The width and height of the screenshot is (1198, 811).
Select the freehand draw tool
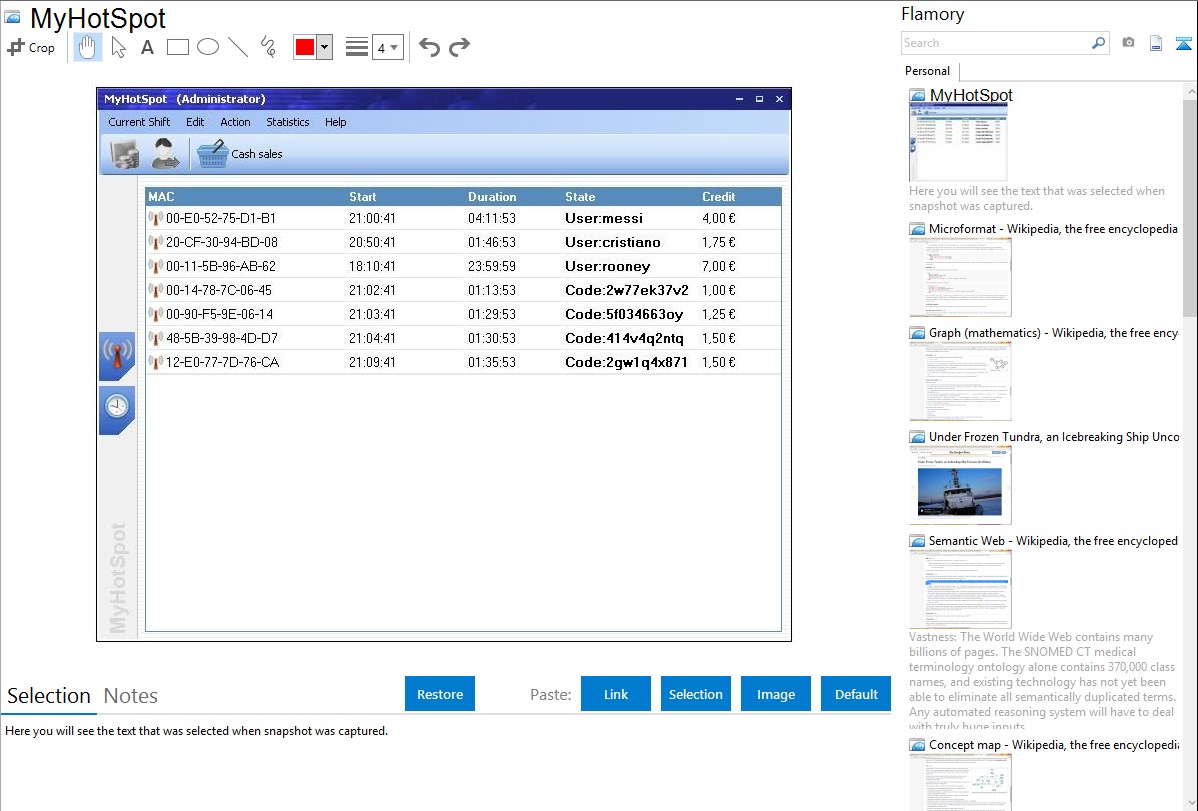pyautogui.click(x=268, y=47)
